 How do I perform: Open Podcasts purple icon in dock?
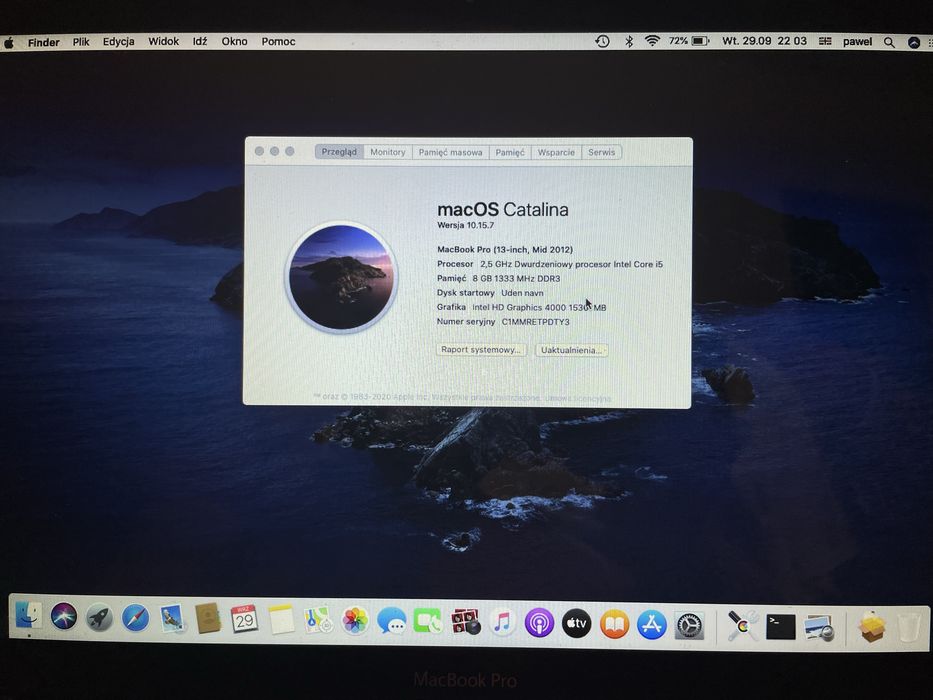(x=539, y=623)
